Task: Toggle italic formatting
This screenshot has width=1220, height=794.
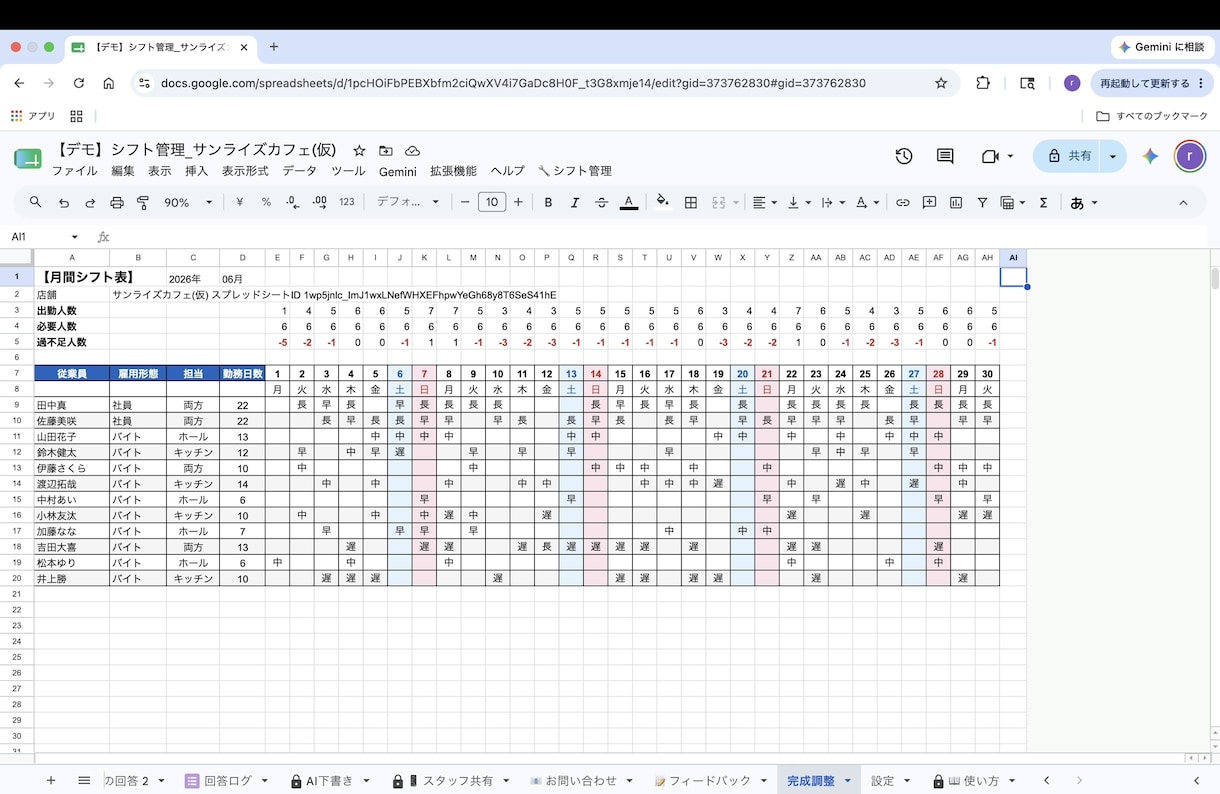Action: [575, 202]
